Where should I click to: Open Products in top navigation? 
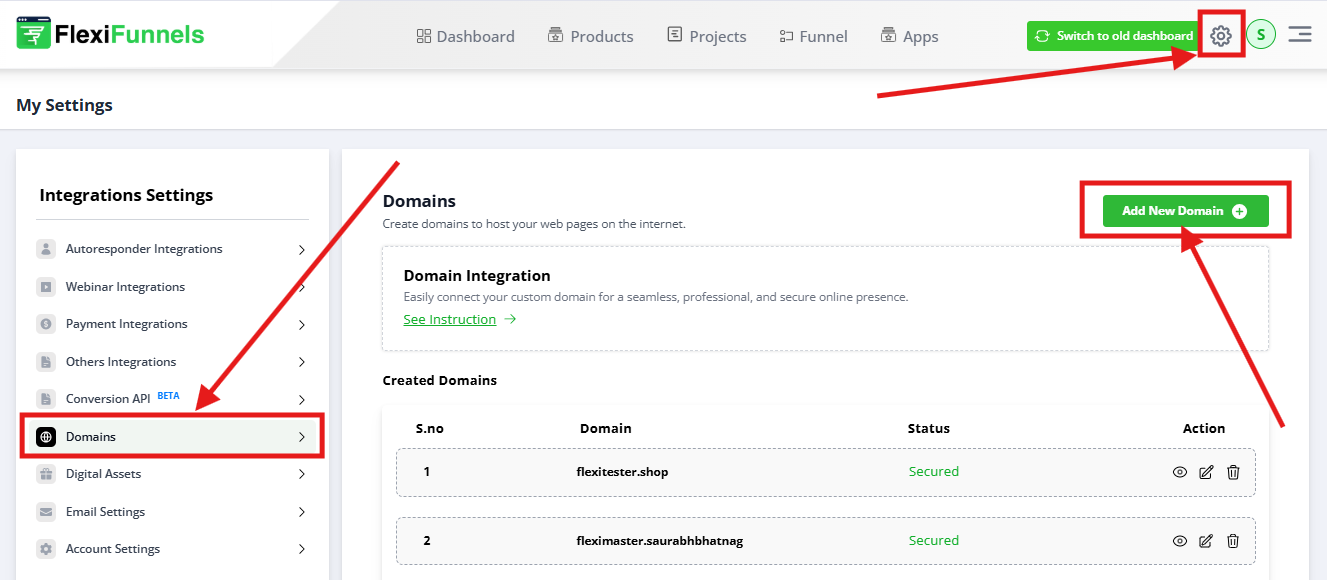[x=590, y=36]
